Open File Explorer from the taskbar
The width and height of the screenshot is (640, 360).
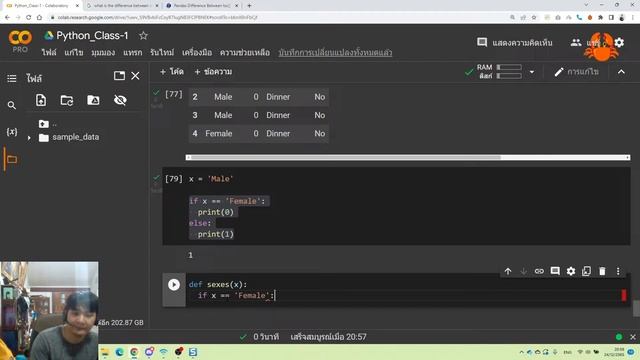pyautogui.click(x=105, y=352)
